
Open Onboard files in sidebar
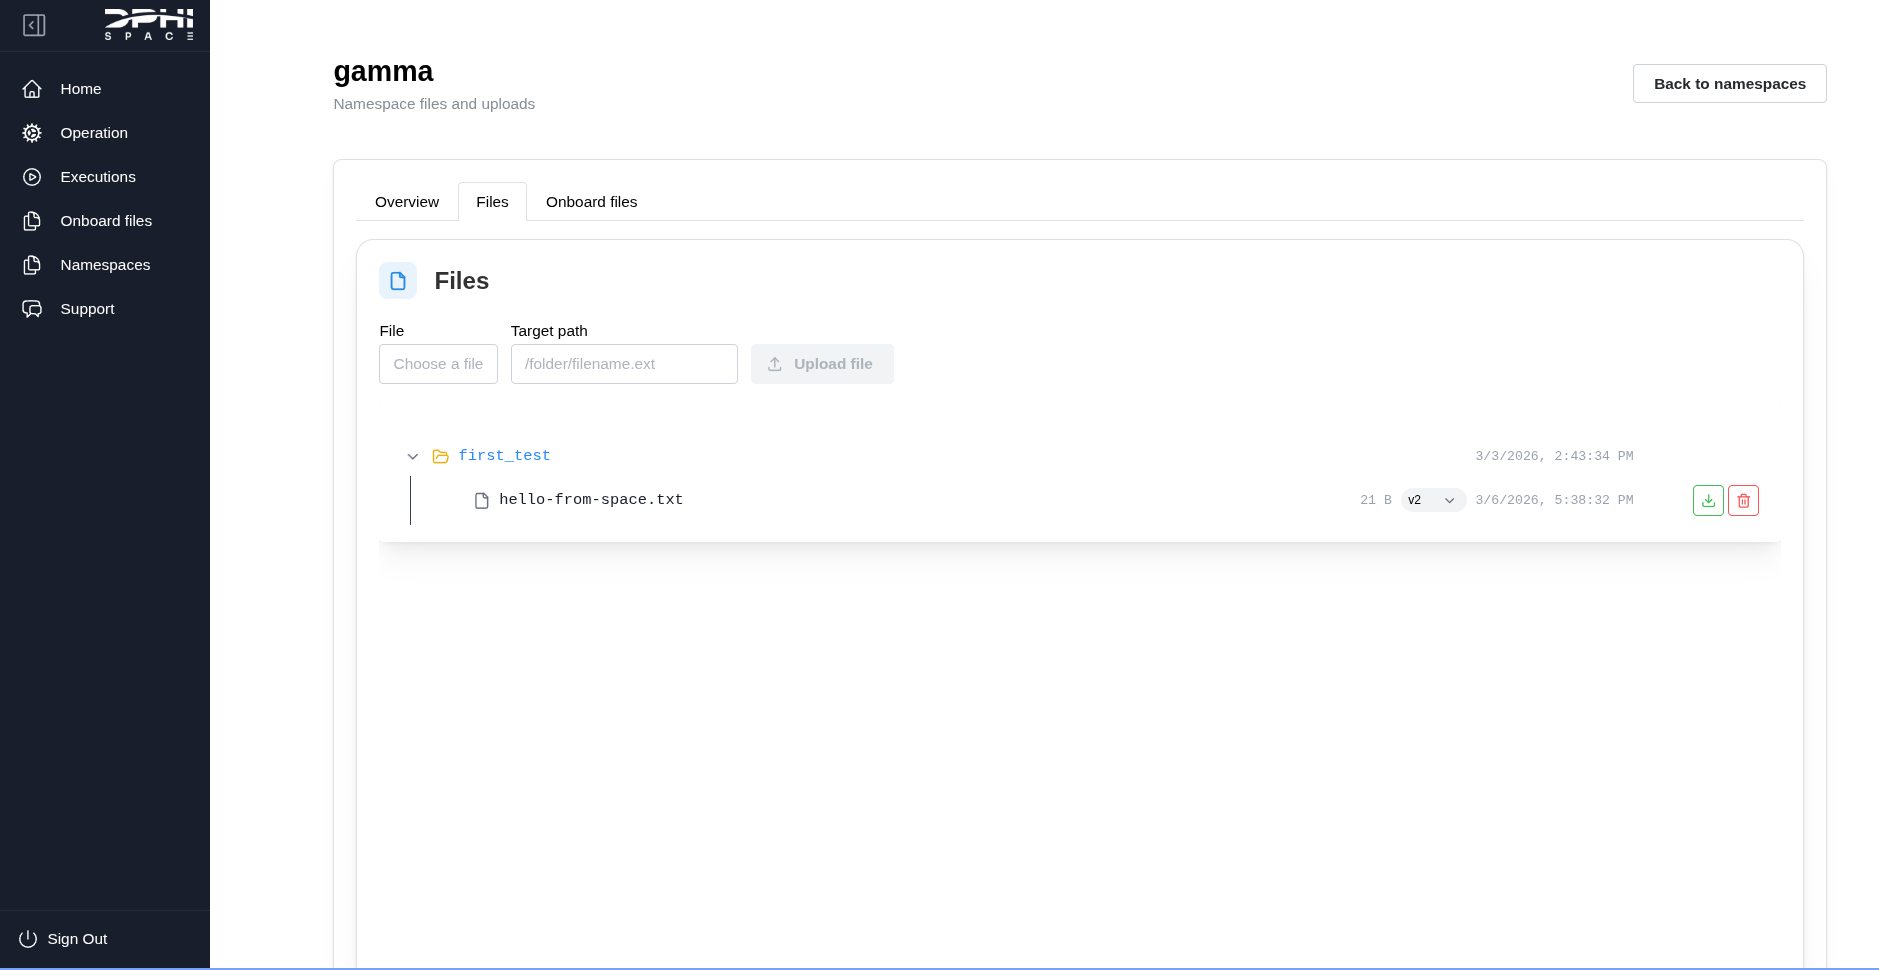[x=105, y=221]
